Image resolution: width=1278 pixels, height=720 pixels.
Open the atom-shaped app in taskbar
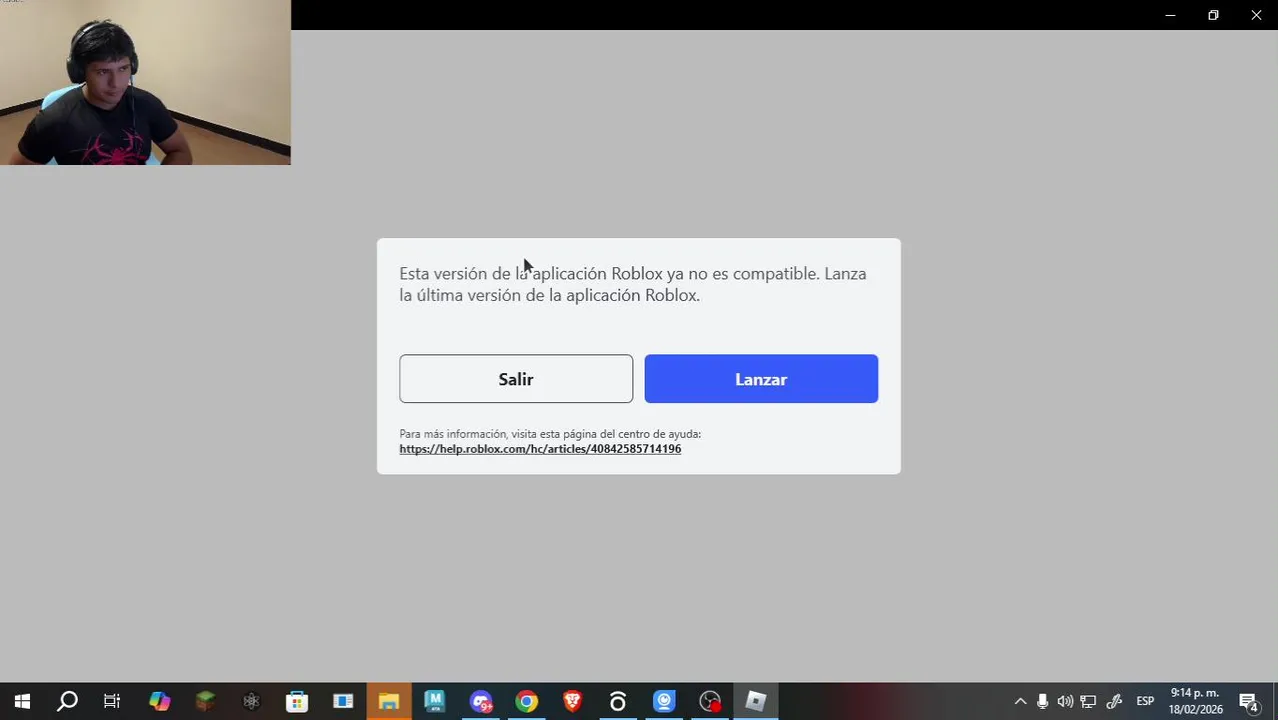coord(251,701)
